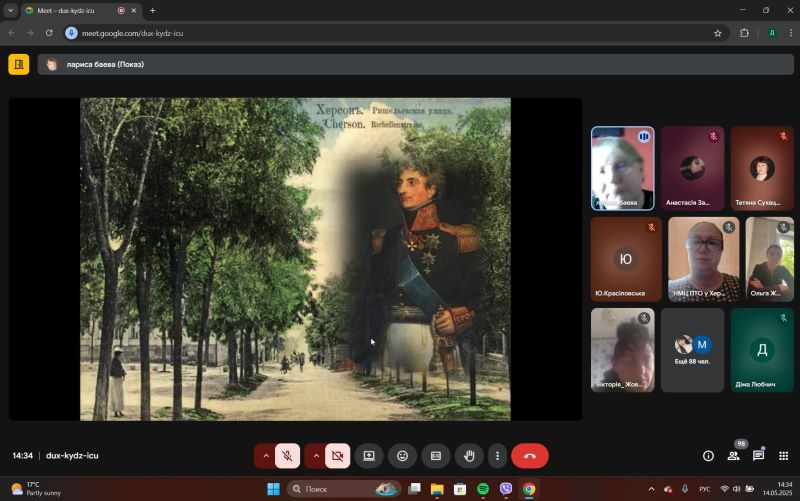Open Microsoft Store on the taskbar

click(460, 489)
